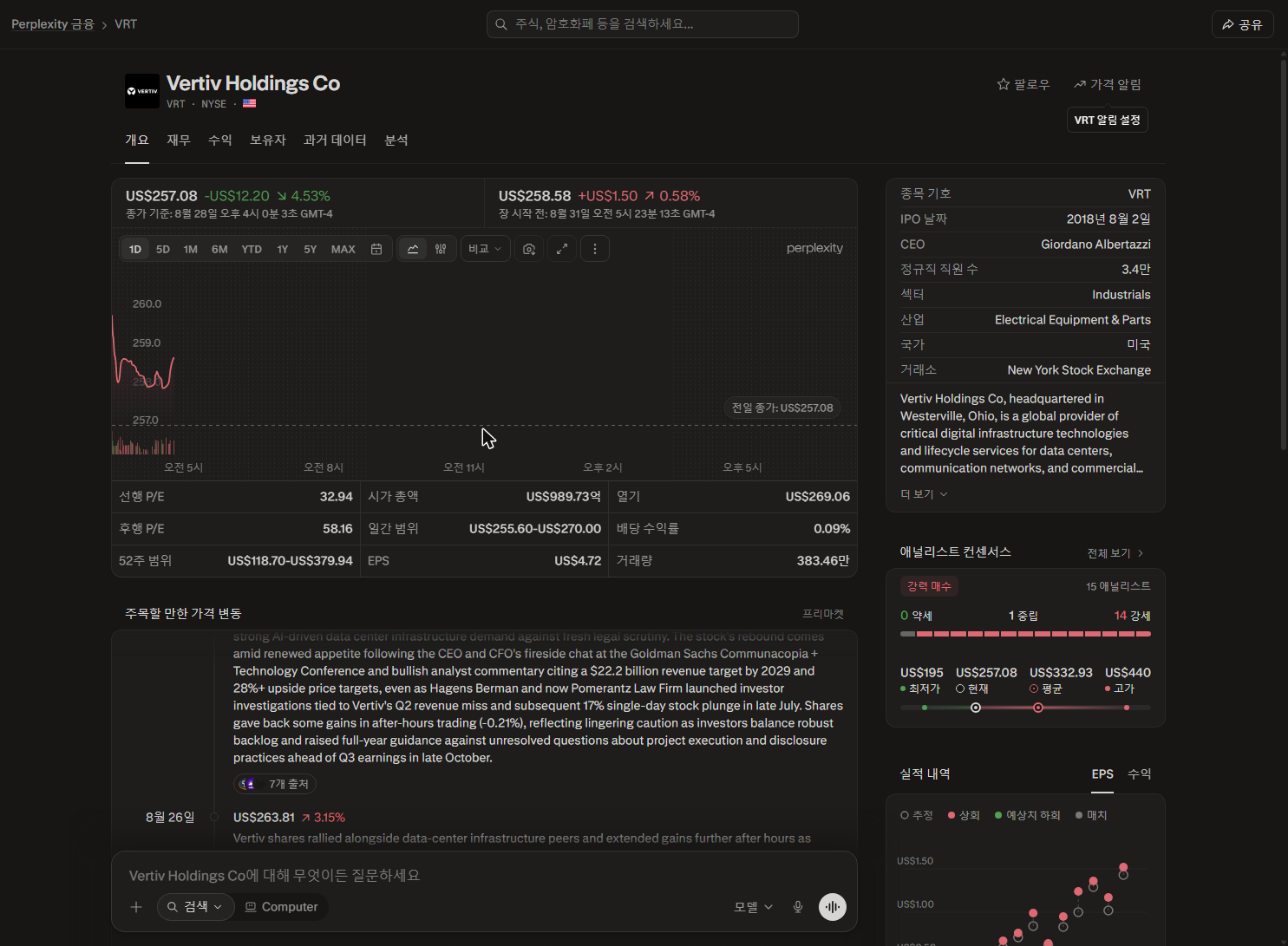Click the plus attach icon in ask box
This screenshot has width=1288, height=946.
[136, 907]
